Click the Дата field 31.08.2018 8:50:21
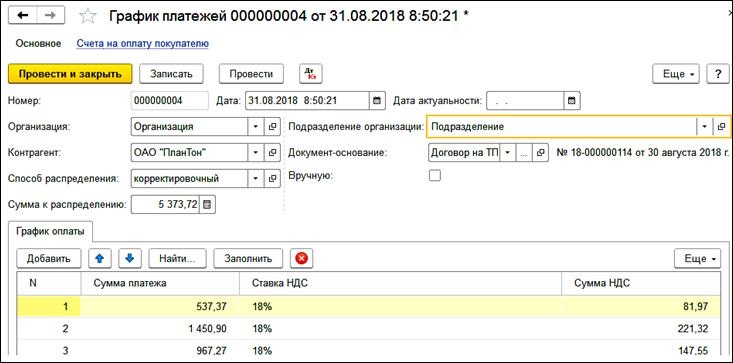Screen dimensions: 733x363 click(x=308, y=100)
